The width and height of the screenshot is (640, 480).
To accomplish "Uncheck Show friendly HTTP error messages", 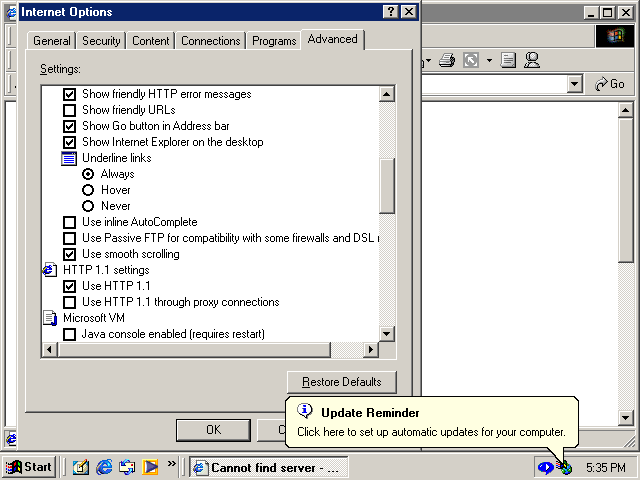I will point(69,94).
